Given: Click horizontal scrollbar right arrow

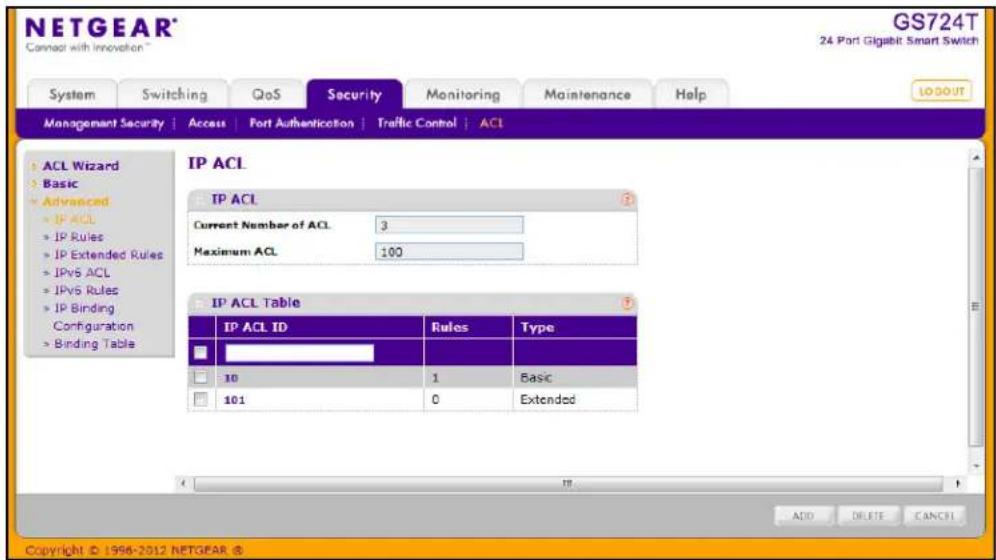Looking at the screenshot, I should [x=957, y=484].
